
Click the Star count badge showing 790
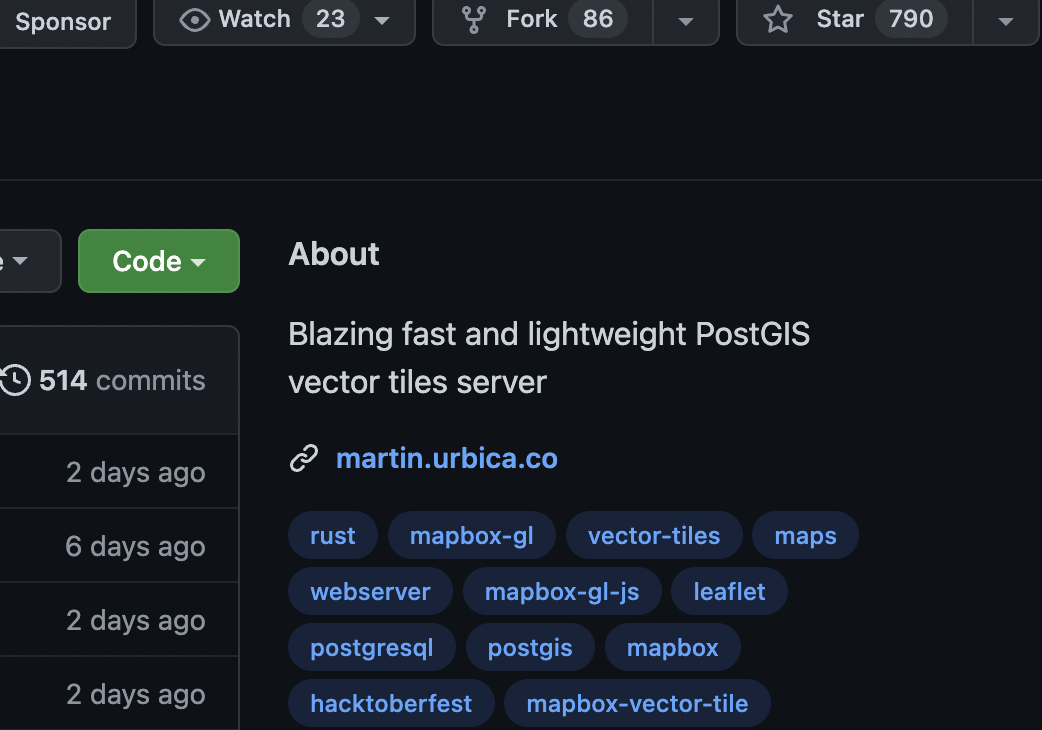[x=910, y=18]
